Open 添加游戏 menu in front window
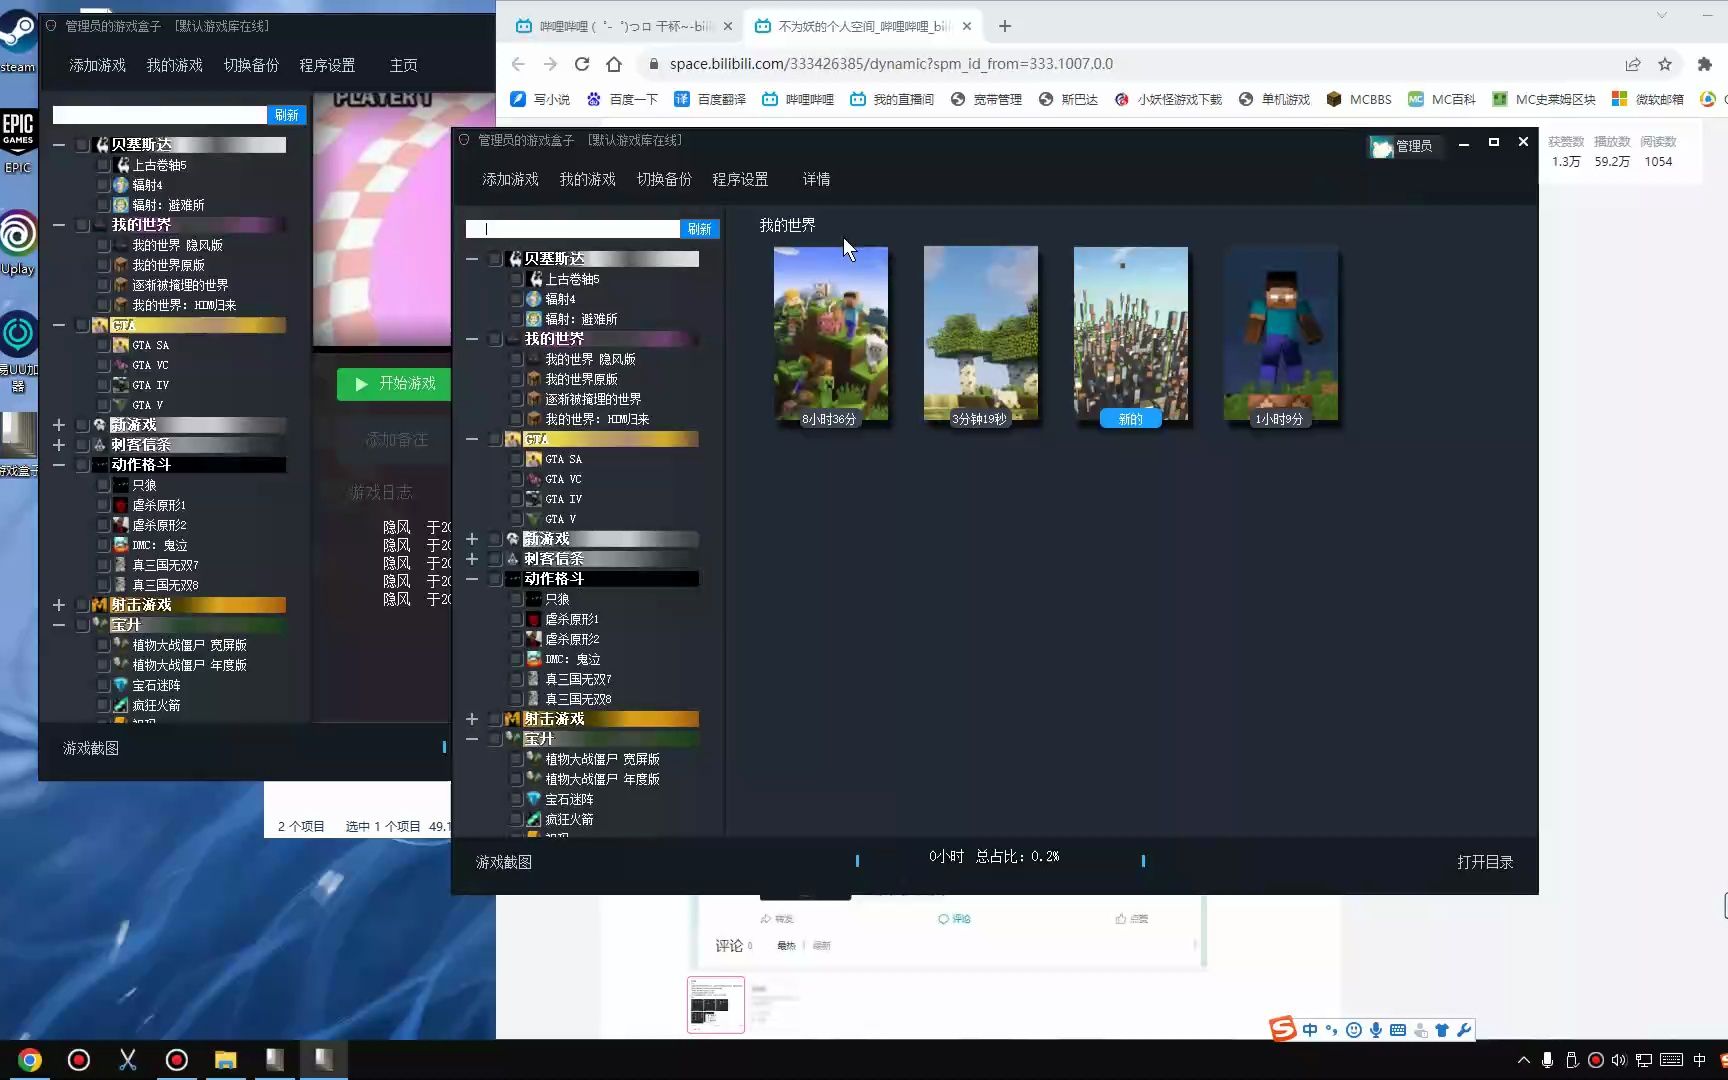The image size is (1728, 1080). (510, 179)
